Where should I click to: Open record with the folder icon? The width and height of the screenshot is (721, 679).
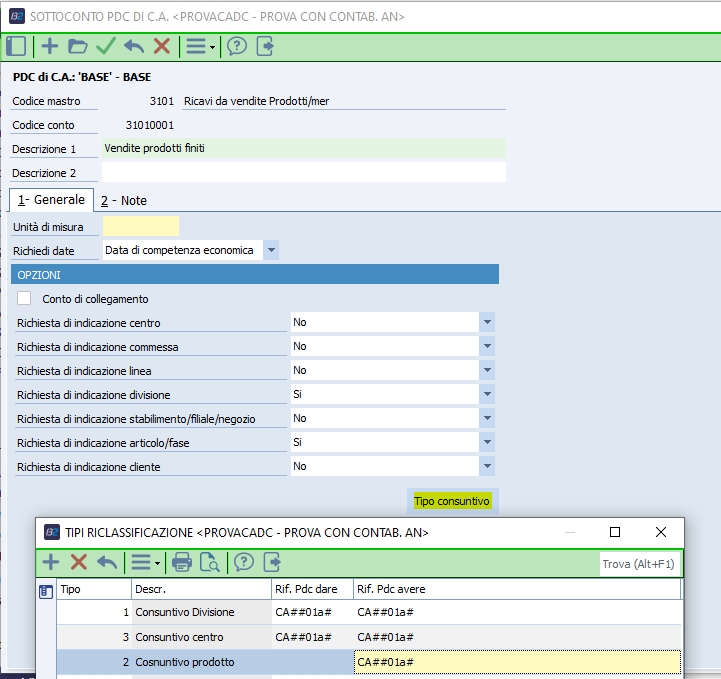77,46
